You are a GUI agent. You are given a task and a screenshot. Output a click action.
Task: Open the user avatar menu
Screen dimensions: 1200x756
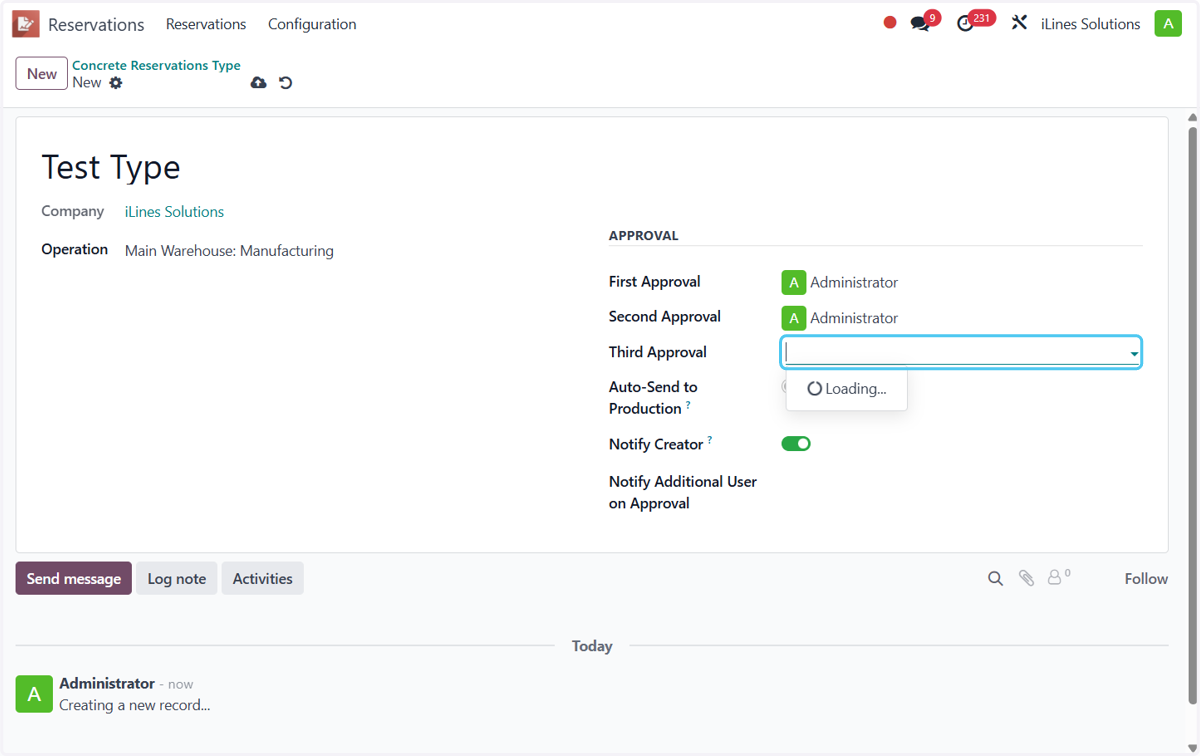[1168, 23]
